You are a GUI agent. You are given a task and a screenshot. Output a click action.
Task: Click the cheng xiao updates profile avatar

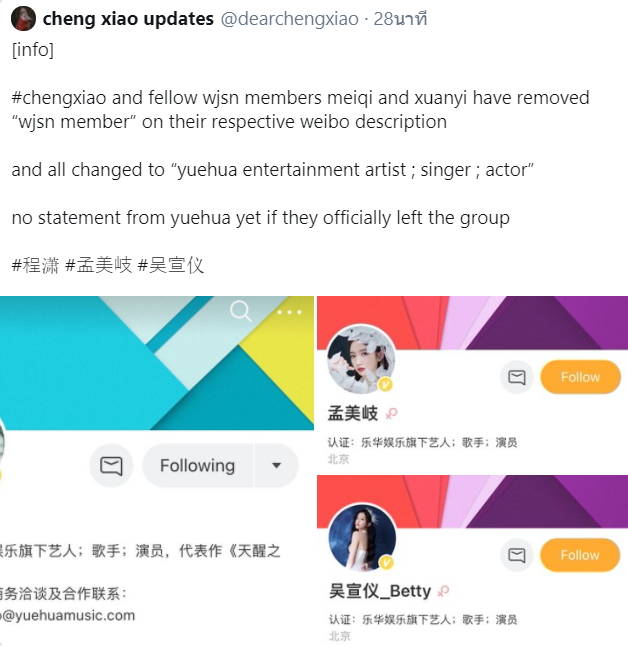pyautogui.click(x=23, y=19)
